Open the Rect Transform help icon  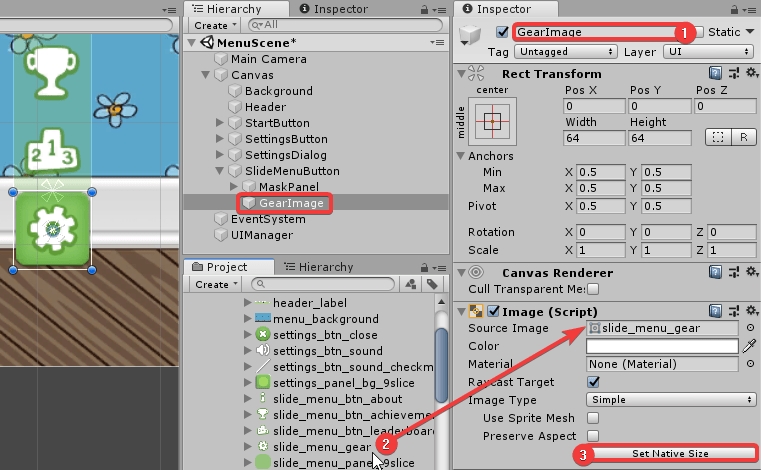click(x=716, y=73)
